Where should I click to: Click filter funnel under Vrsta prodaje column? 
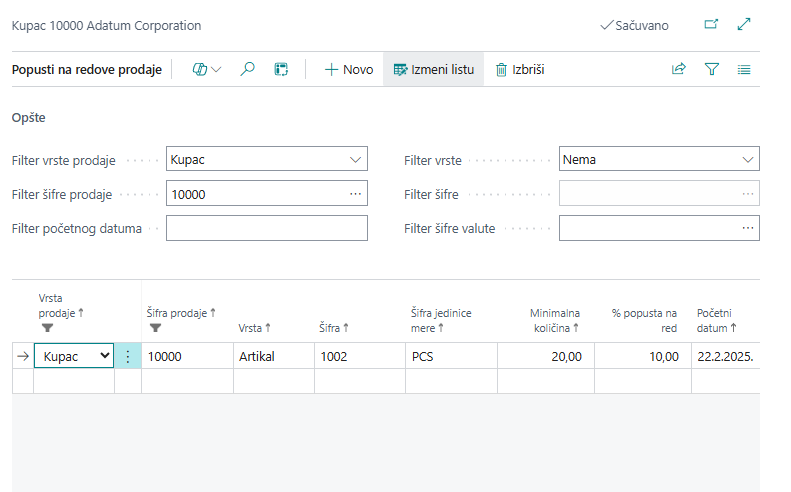[x=46, y=327]
